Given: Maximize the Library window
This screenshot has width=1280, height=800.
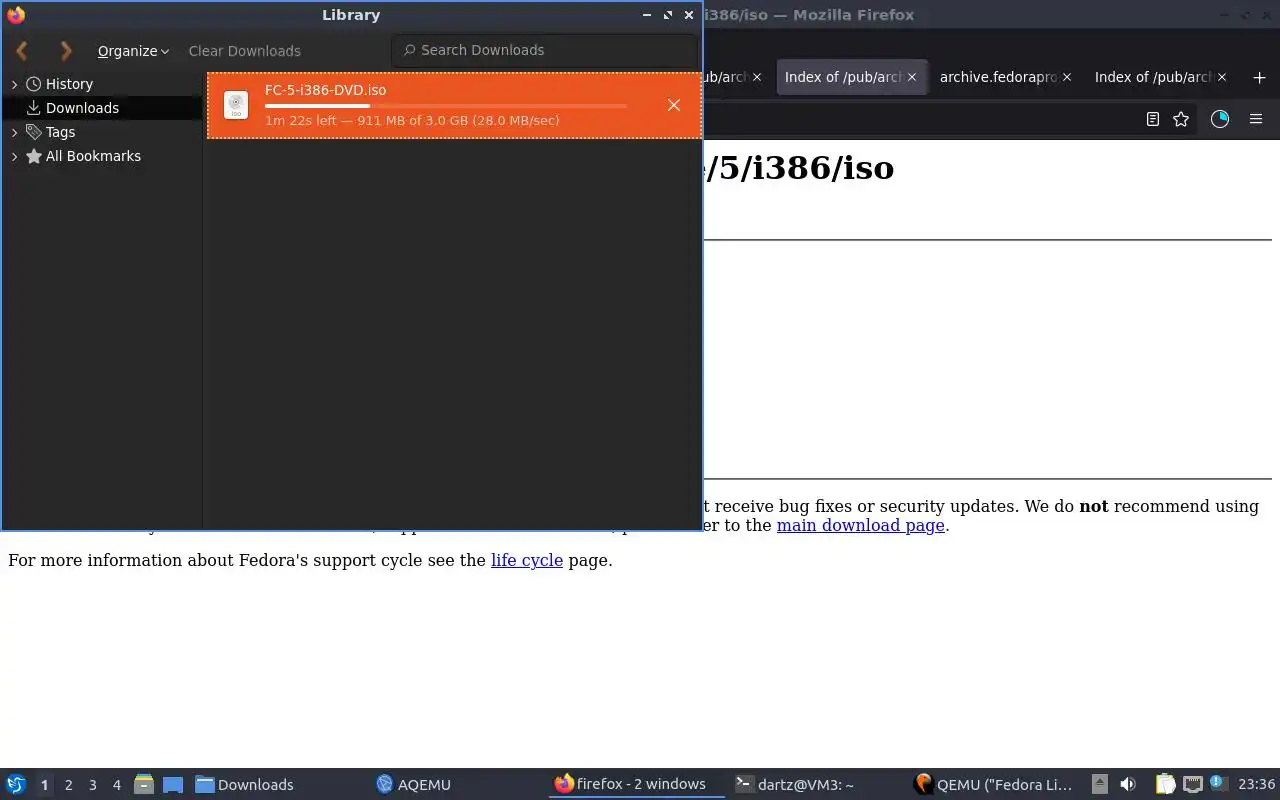Looking at the screenshot, I should tap(668, 15).
